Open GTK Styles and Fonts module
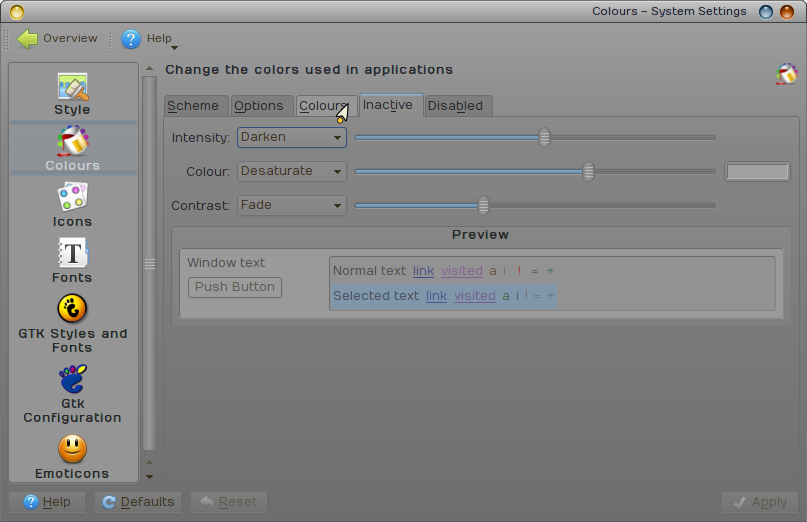The width and height of the screenshot is (807, 522). click(73, 324)
